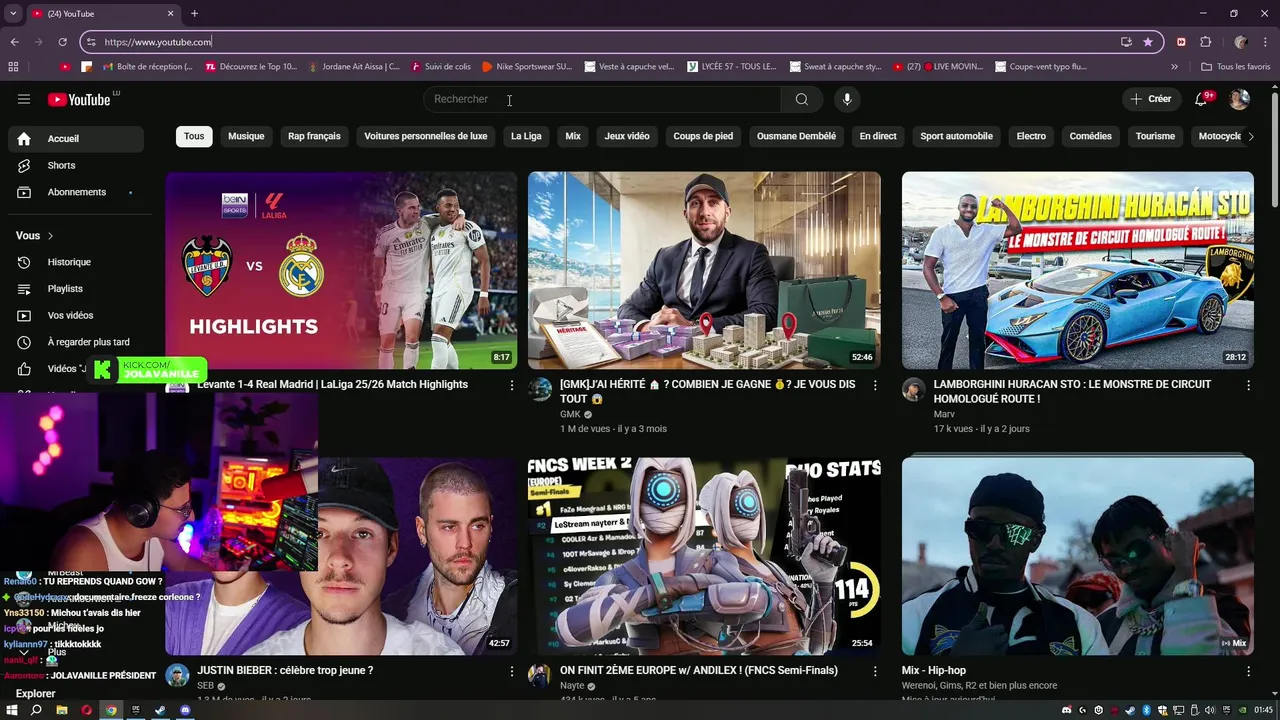Expand hidden bookmarks overflow chevron

1174,67
